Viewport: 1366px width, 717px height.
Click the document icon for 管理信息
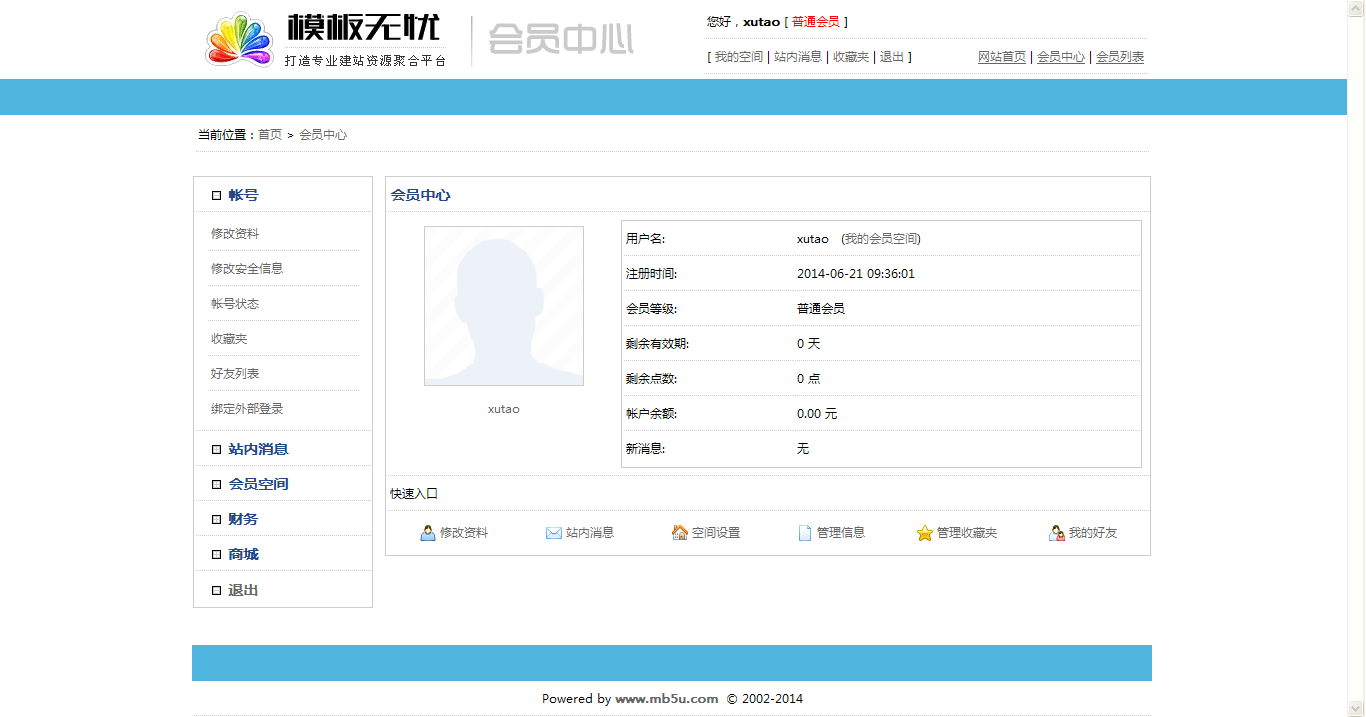[805, 533]
